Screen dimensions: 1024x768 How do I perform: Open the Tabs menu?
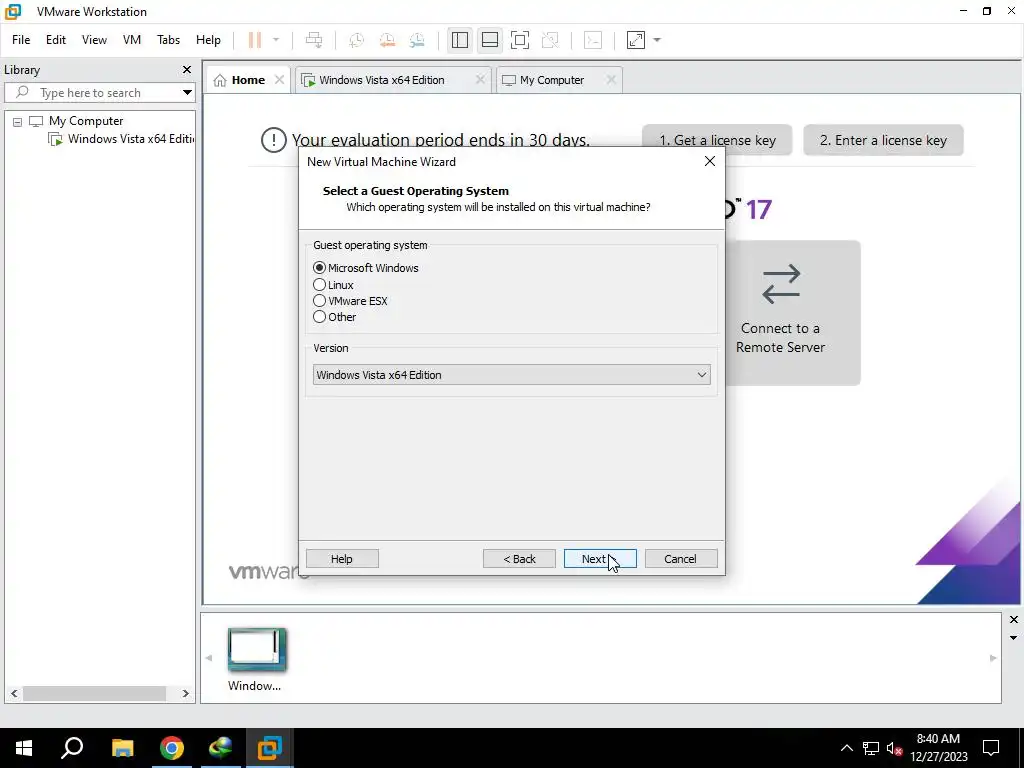tap(168, 40)
